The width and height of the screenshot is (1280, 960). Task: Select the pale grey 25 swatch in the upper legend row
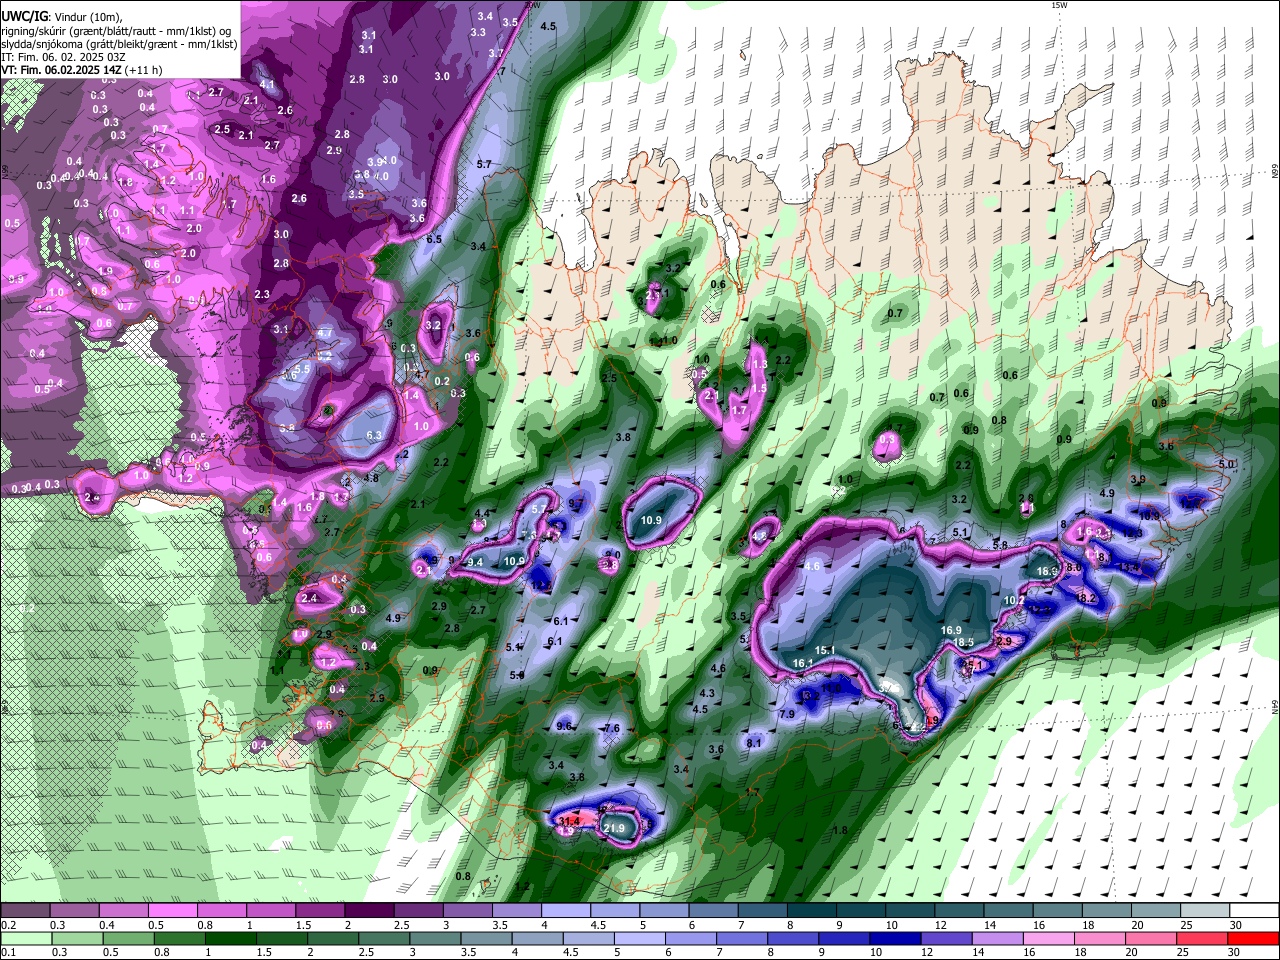(1205, 911)
